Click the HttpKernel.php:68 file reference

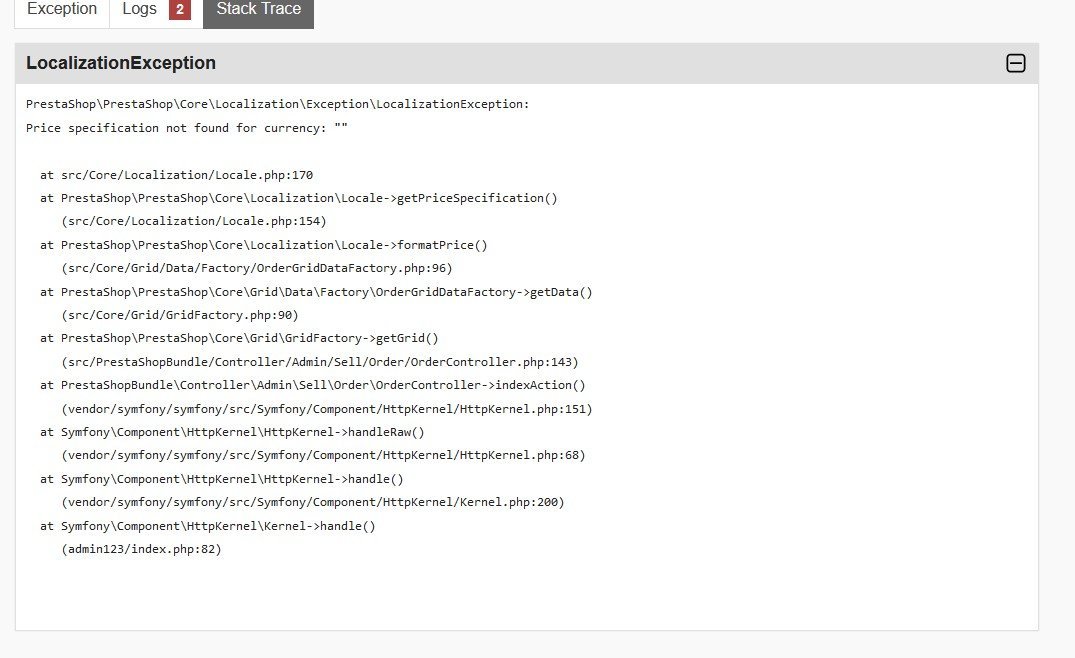[324, 455]
